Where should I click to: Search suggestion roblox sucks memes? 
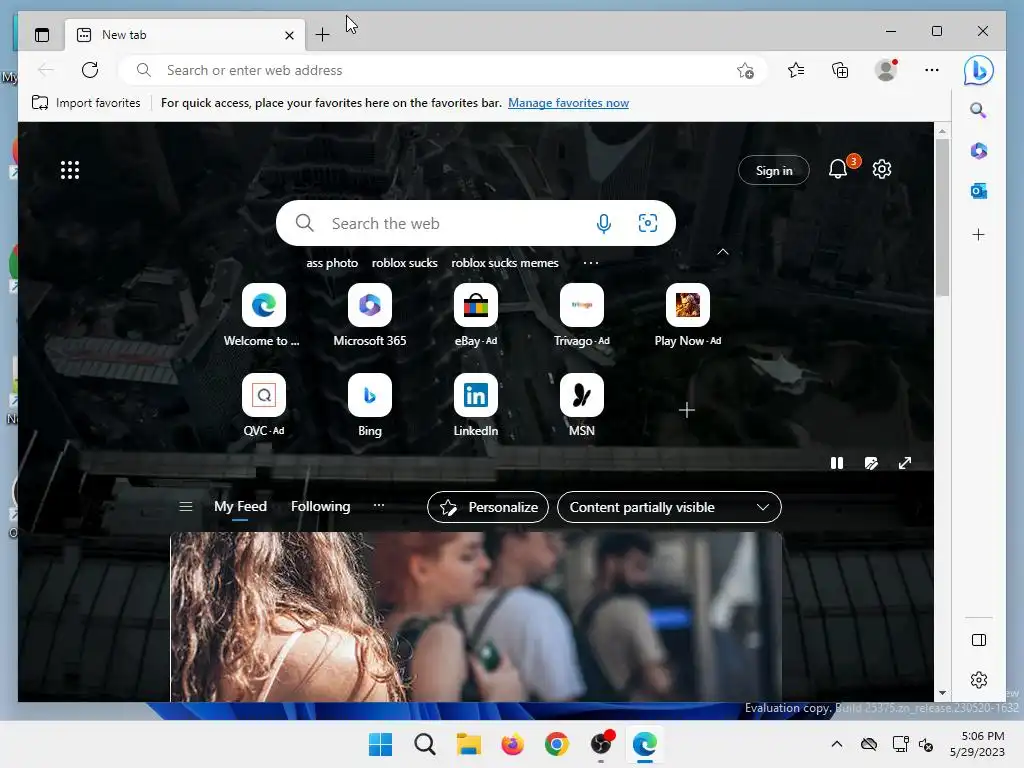(x=505, y=263)
